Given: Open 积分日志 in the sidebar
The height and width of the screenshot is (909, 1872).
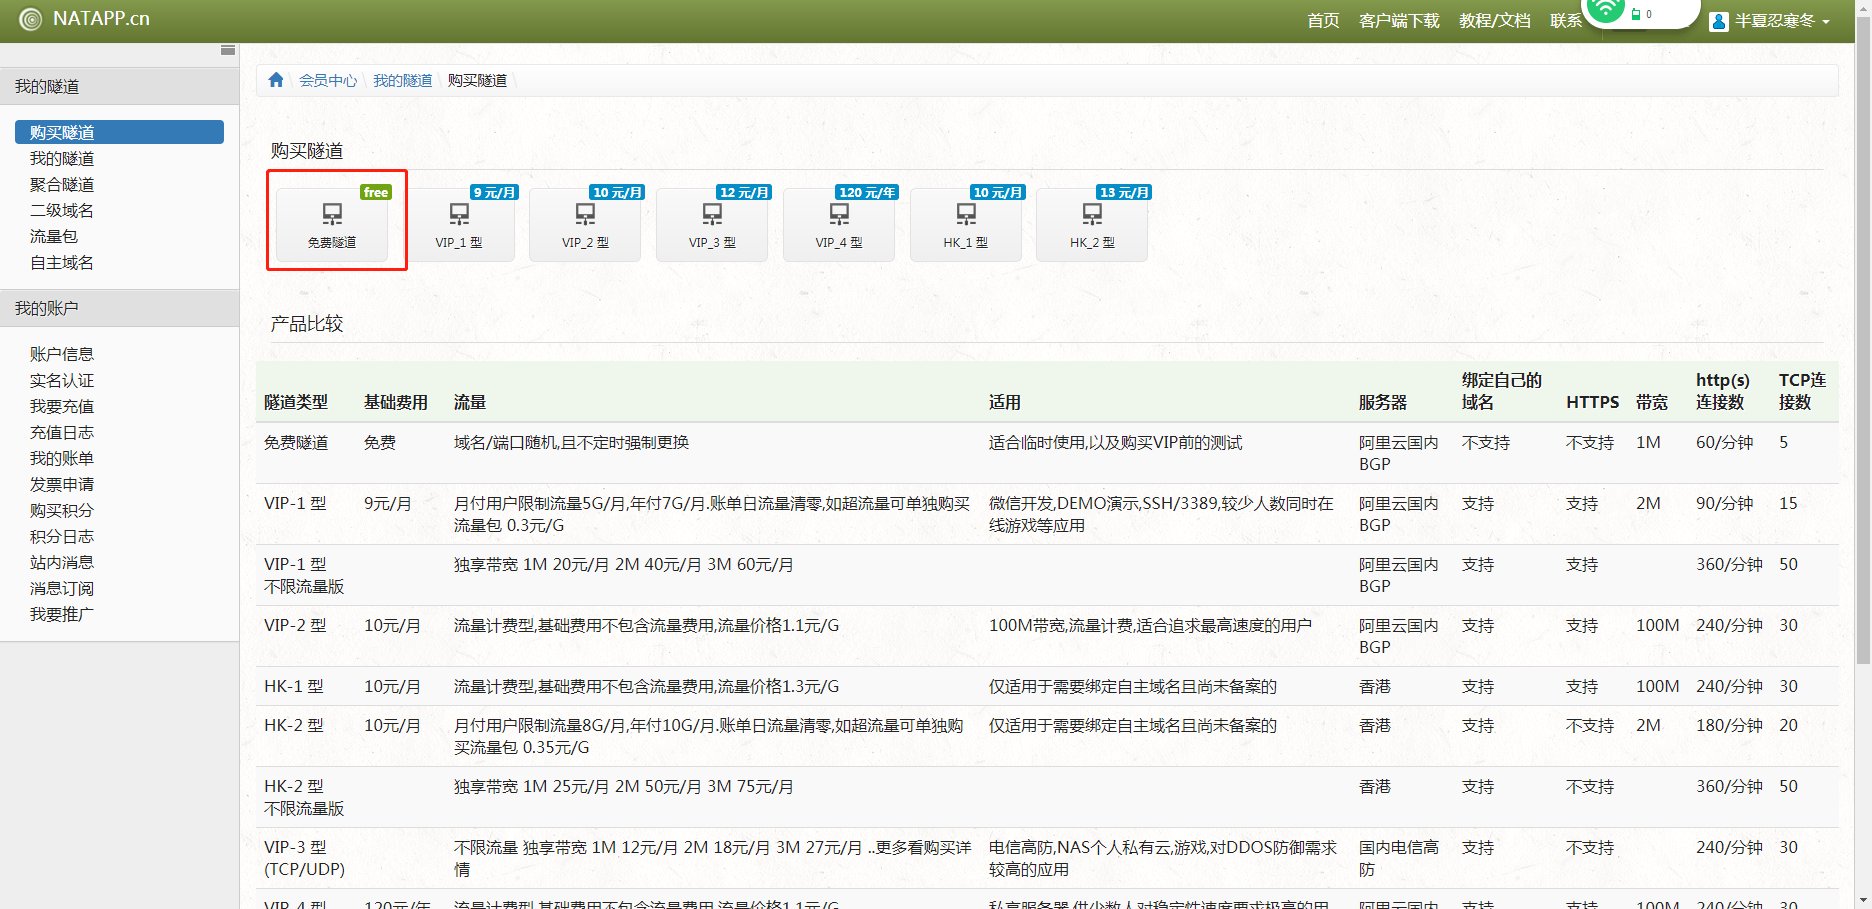Looking at the screenshot, I should (x=62, y=536).
